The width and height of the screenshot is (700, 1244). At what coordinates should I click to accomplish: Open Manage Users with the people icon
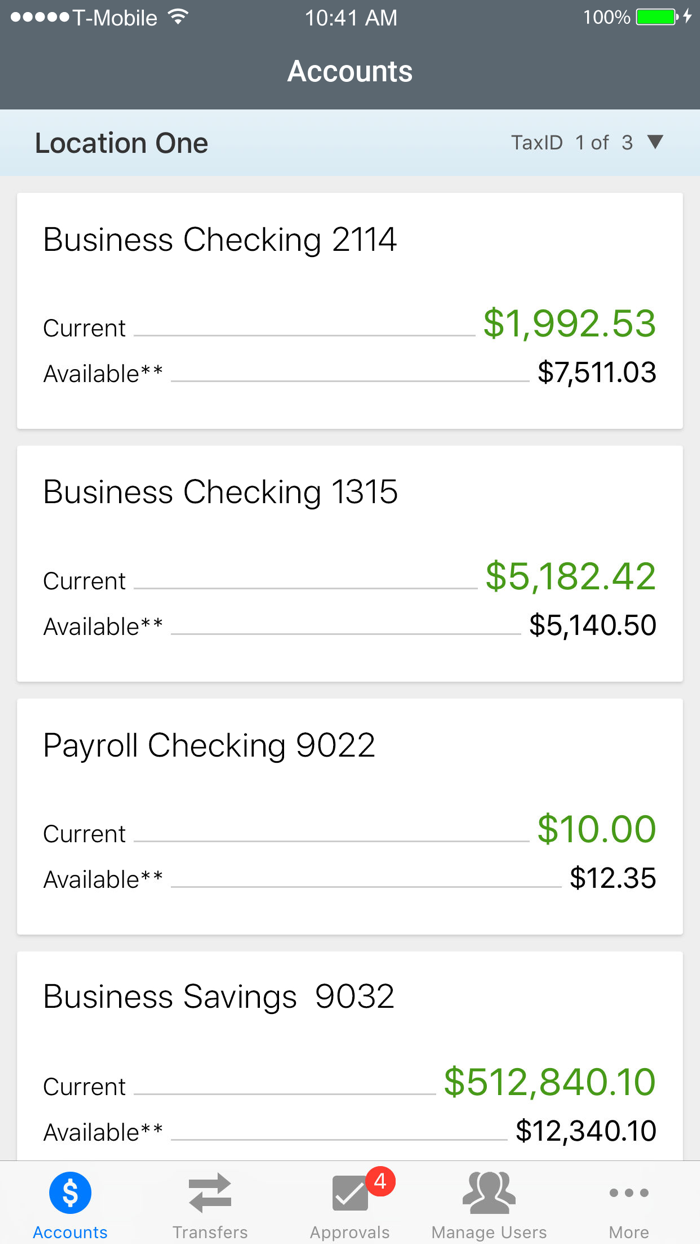coord(489,1192)
